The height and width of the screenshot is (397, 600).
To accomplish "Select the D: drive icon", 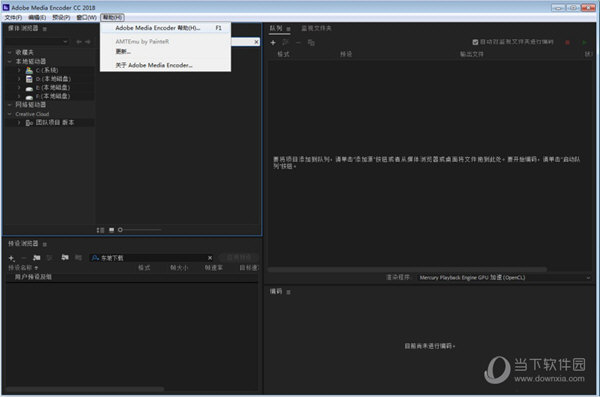I will (x=29, y=79).
